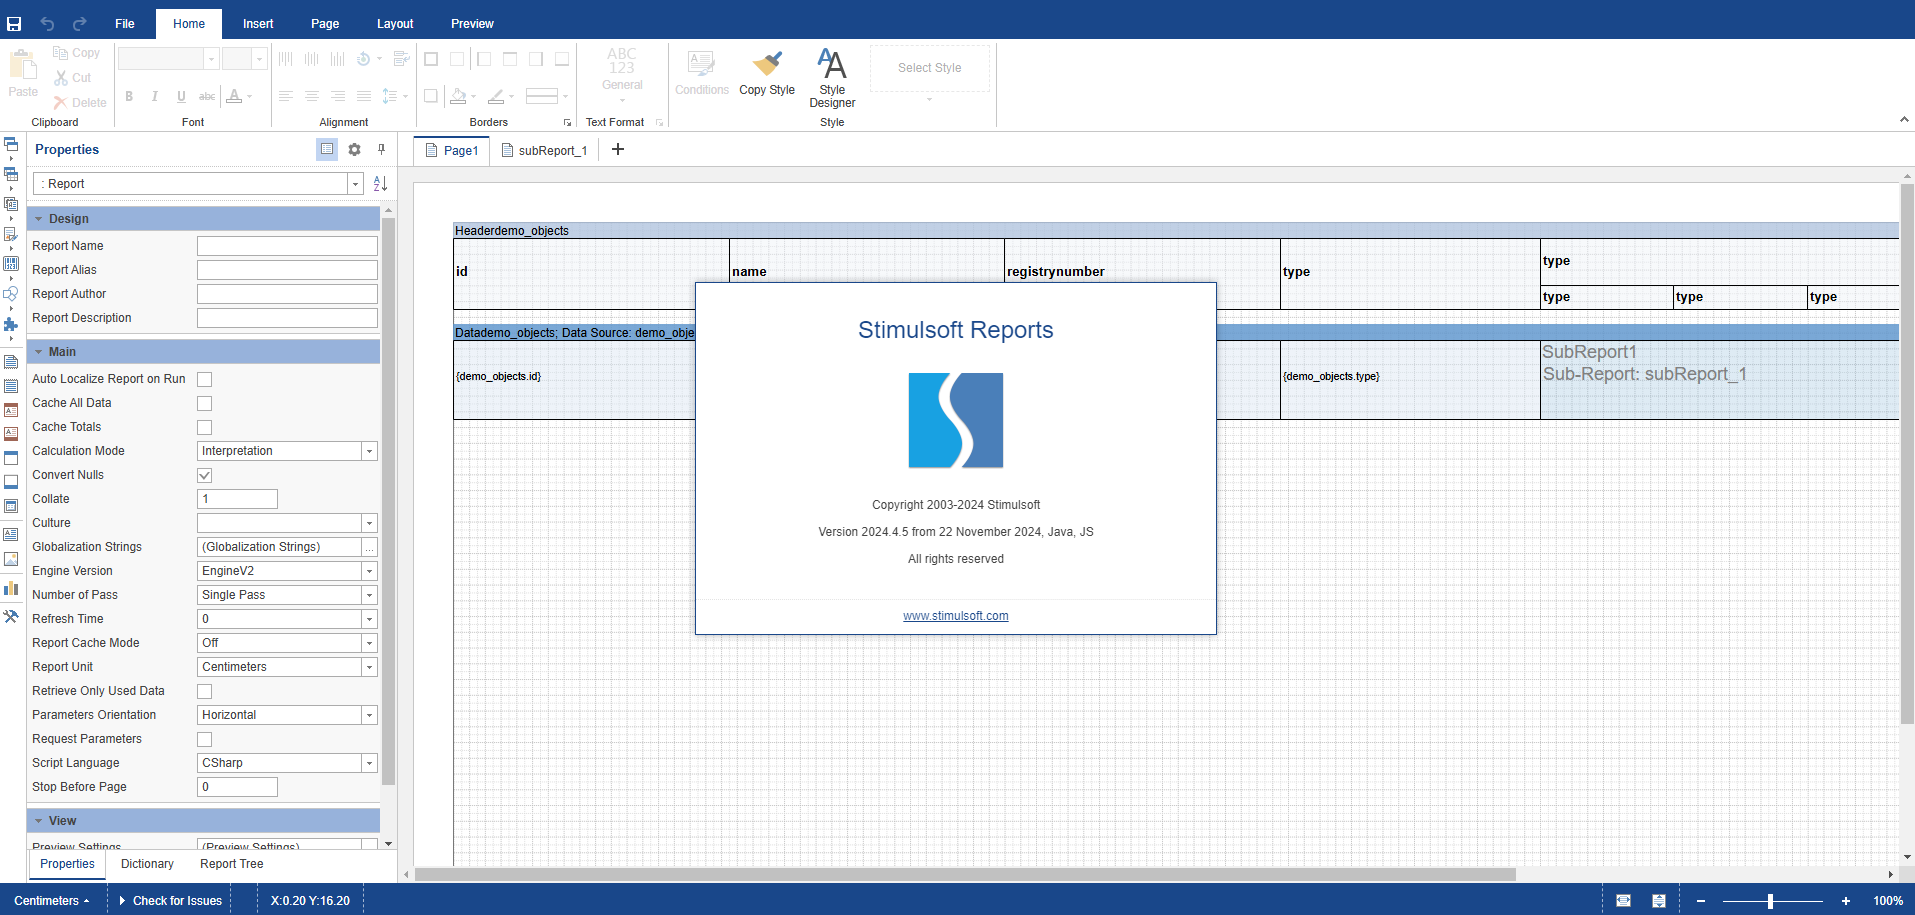Switch to the Preview tab
The height and width of the screenshot is (915, 1915).
(x=472, y=24)
